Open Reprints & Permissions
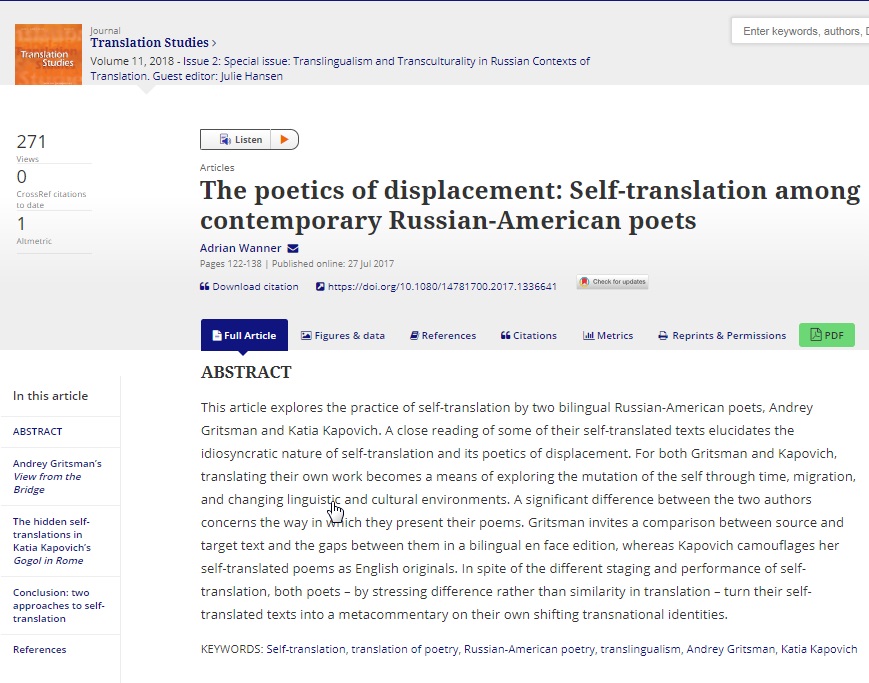Image resolution: width=869 pixels, height=683 pixels. click(x=722, y=335)
